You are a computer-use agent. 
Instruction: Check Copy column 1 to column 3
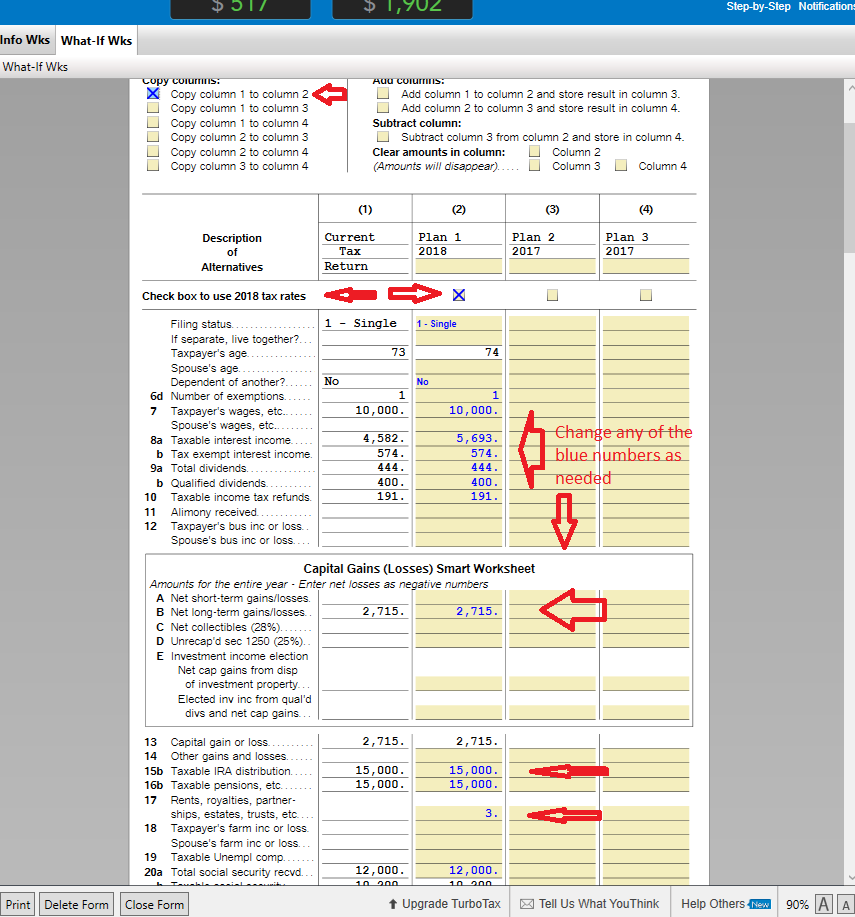pyautogui.click(x=153, y=108)
